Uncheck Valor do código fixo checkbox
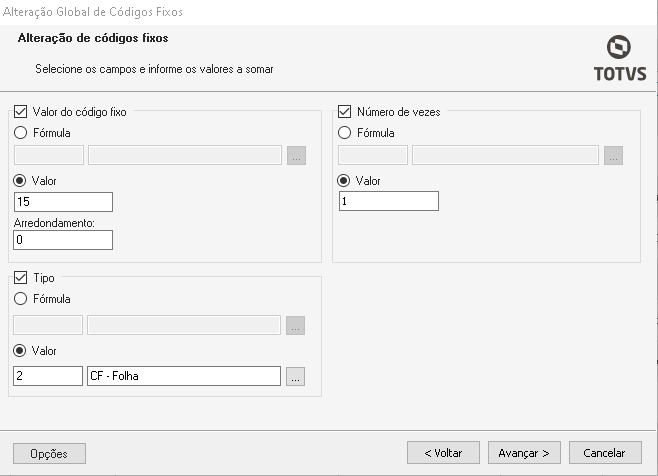Image resolution: width=658 pixels, height=476 pixels. (x=21, y=112)
